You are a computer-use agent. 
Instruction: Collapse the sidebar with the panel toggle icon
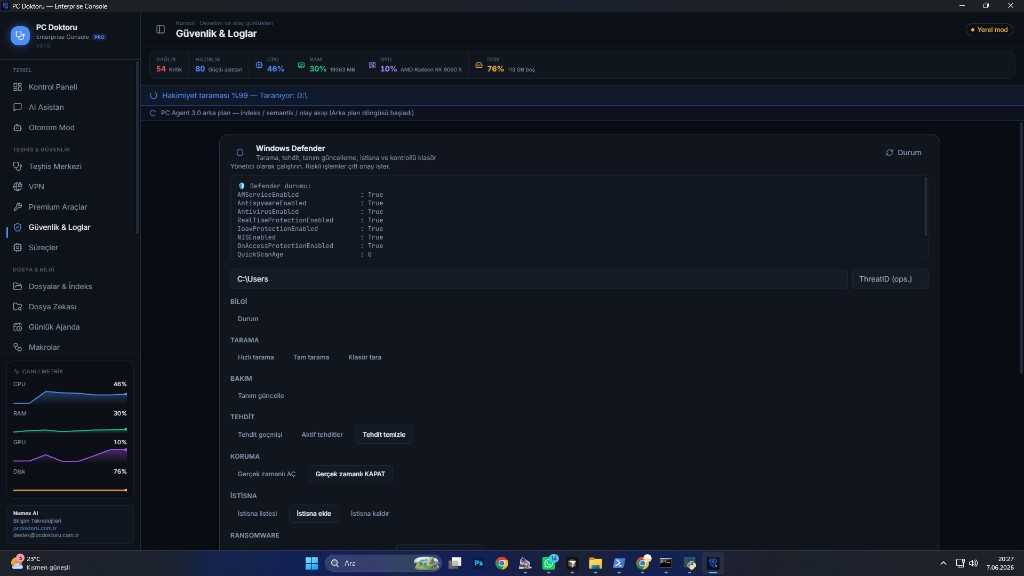click(x=161, y=29)
